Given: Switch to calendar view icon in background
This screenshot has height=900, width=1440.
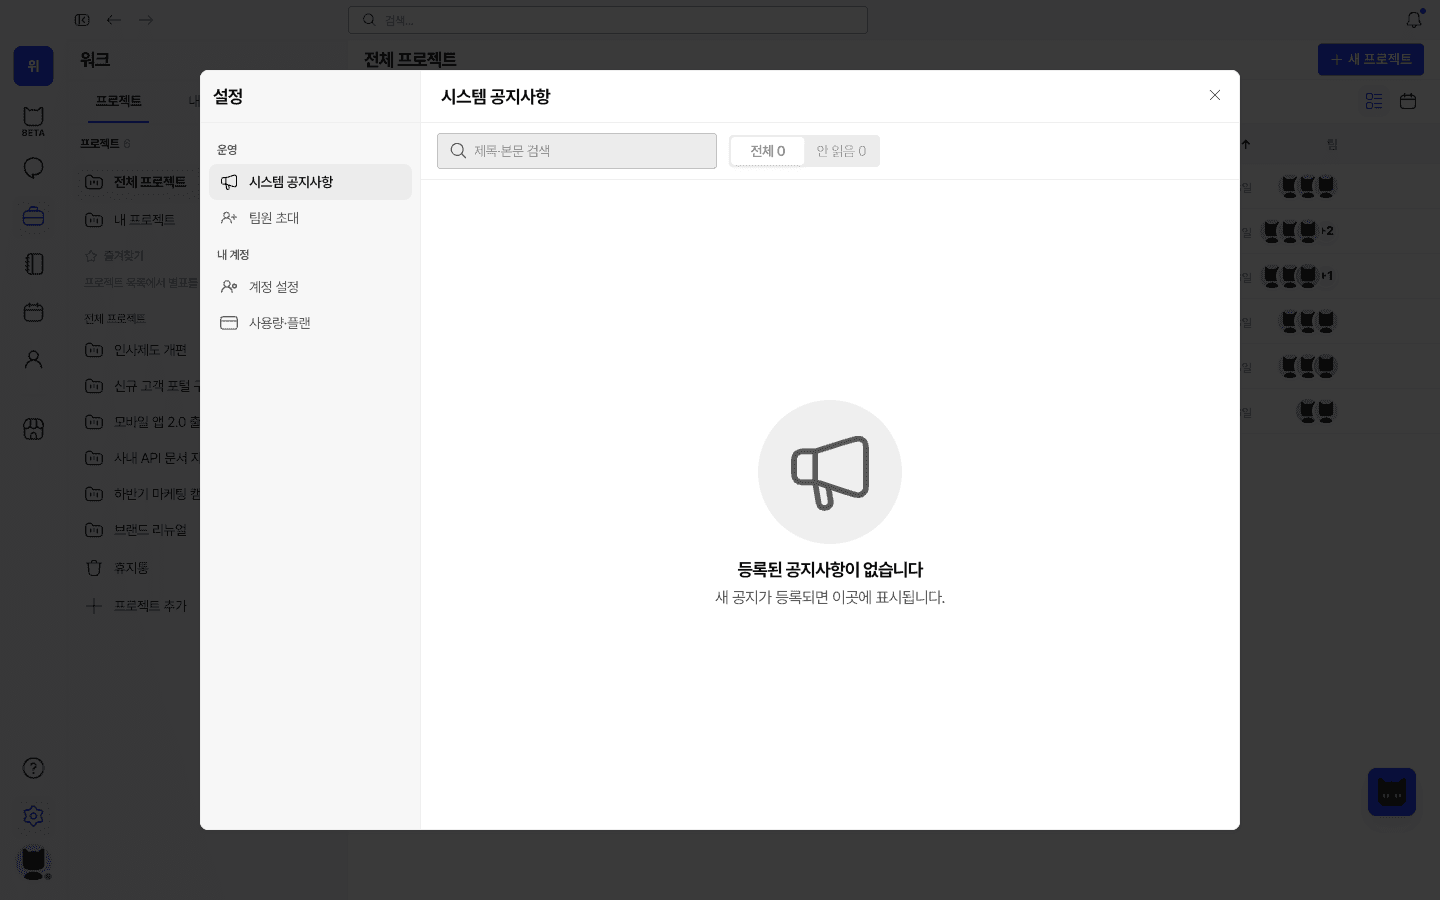Looking at the screenshot, I should (1408, 101).
